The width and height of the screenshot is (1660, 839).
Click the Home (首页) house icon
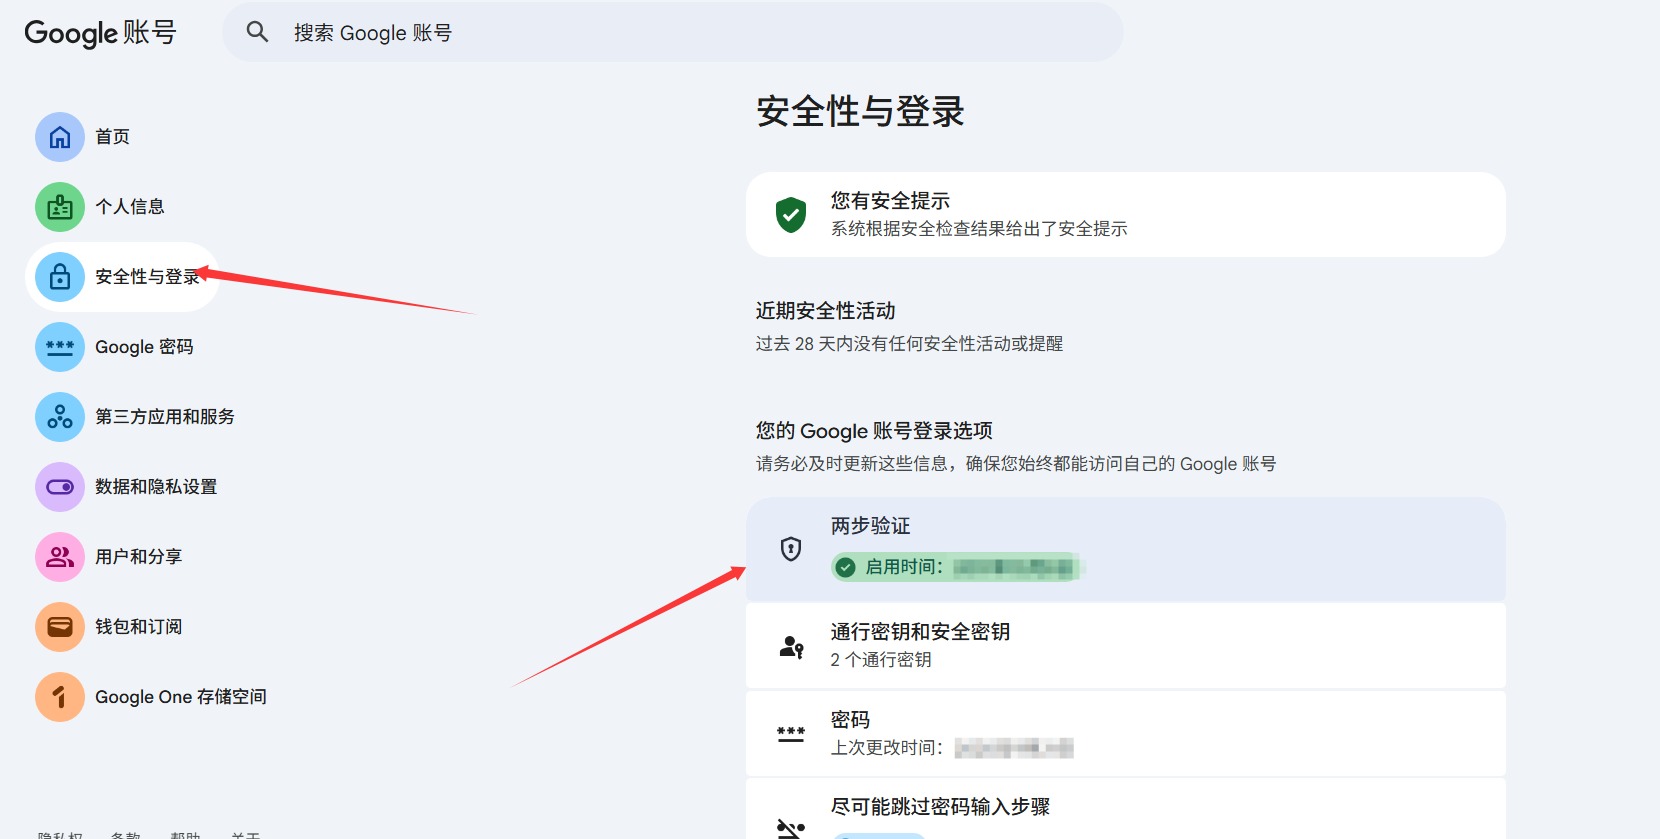click(60, 137)
